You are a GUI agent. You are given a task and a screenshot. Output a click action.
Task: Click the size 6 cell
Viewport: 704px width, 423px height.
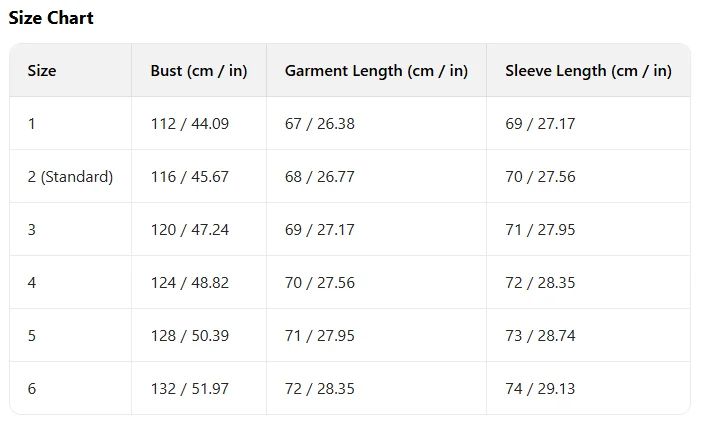click(x=32, y=389)
